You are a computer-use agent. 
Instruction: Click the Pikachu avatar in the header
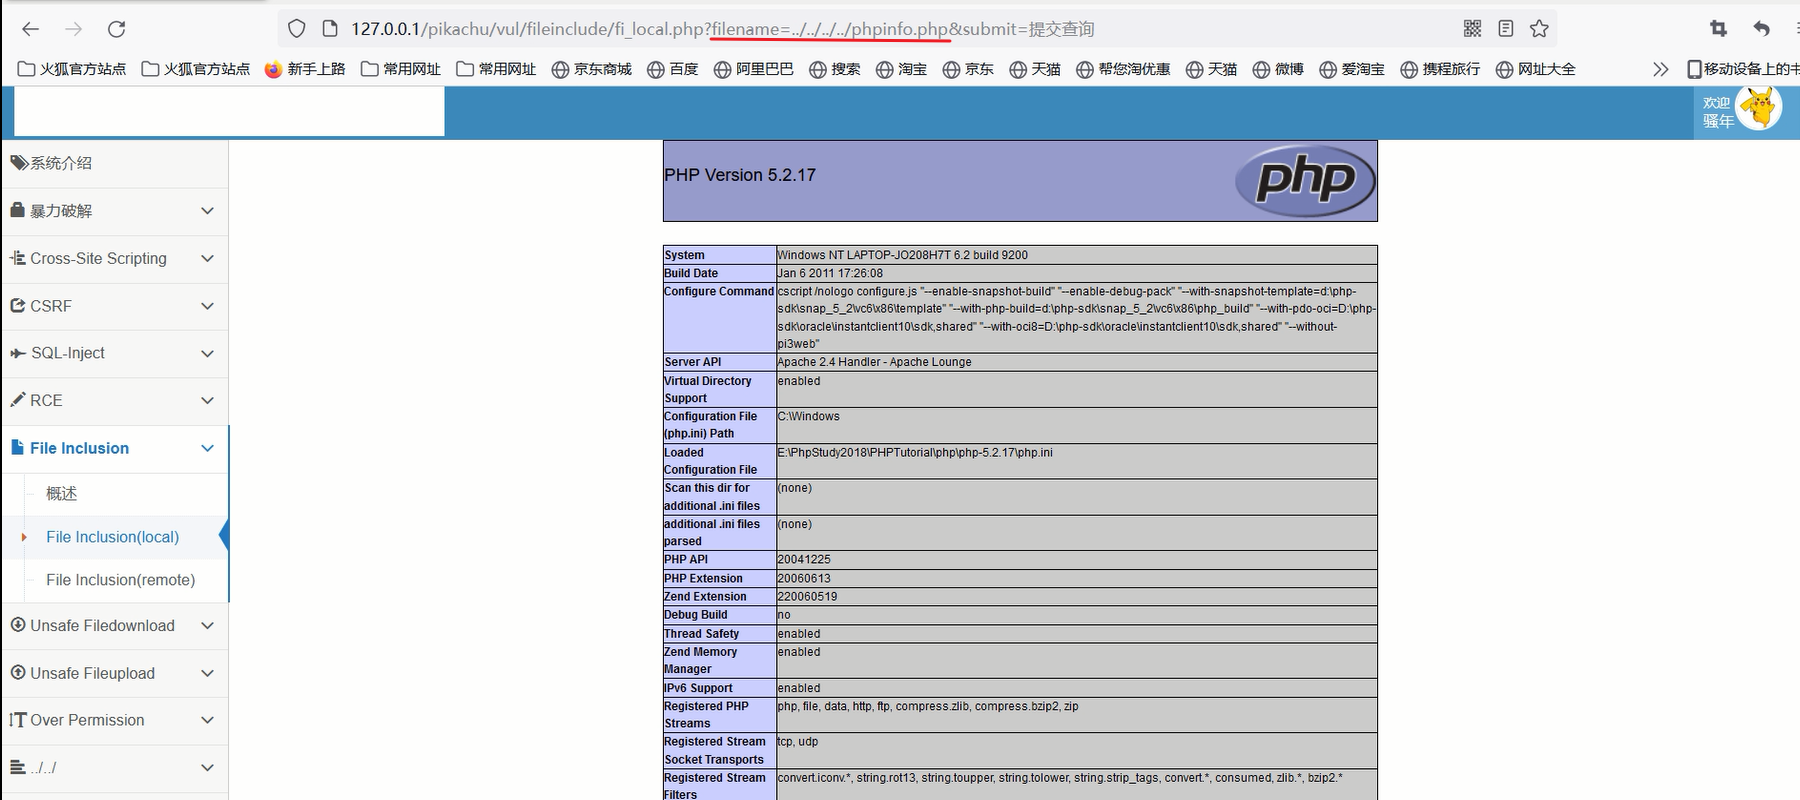(1760, 108)
